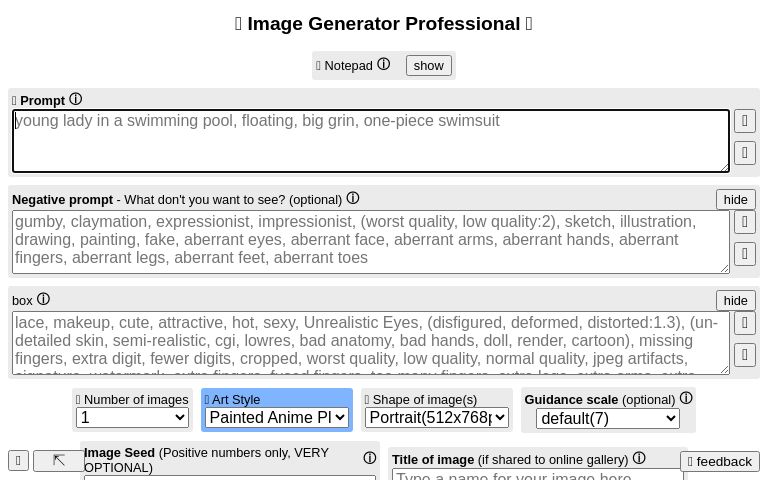This screenshot has height=480, width=768.
Task: Hide the Negative prompt section
Action: [x=735, y=199]
